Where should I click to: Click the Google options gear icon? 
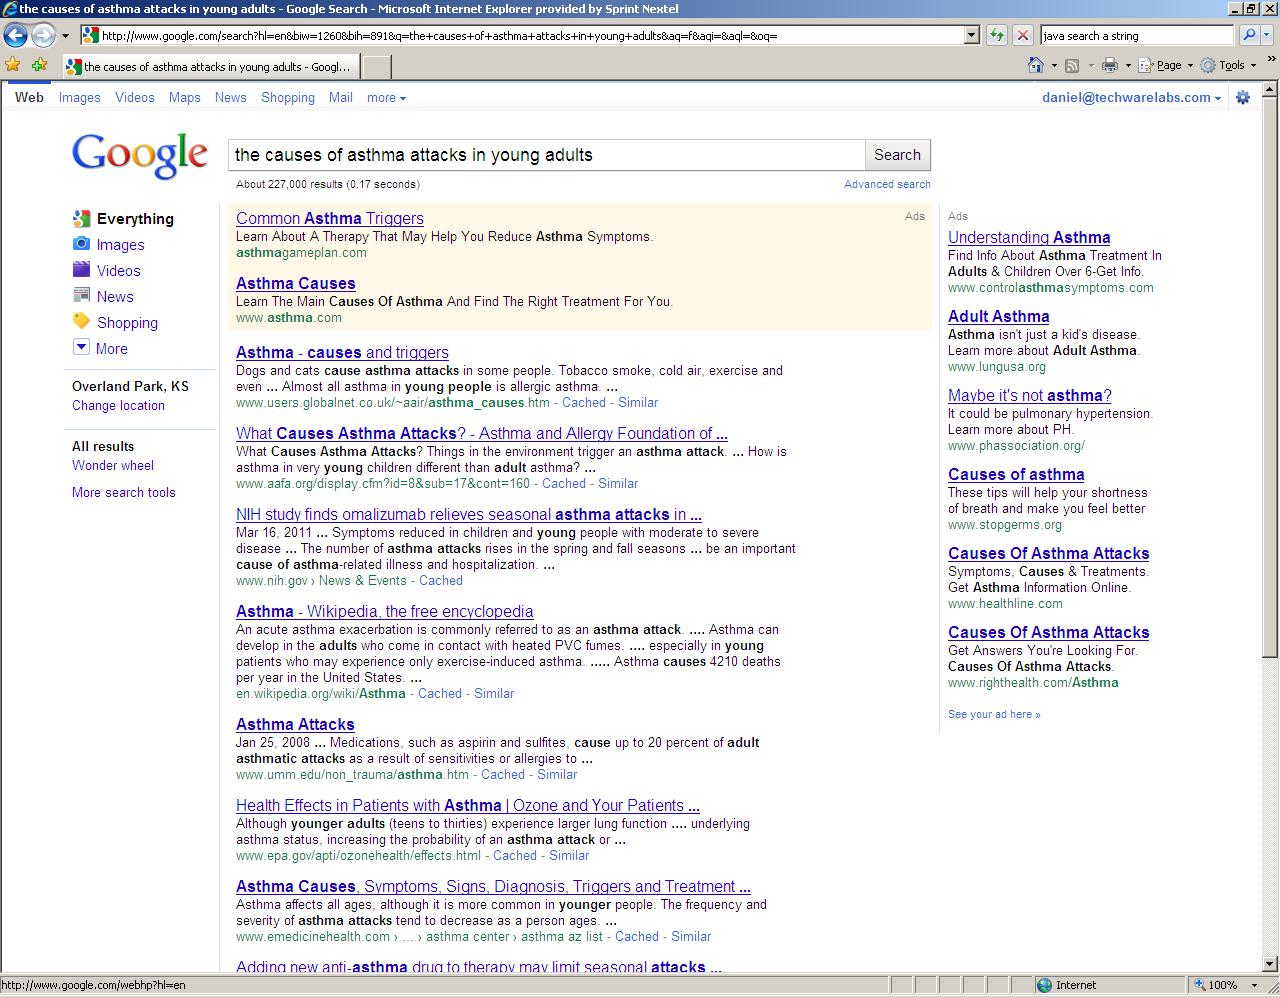tap(1243, 97)
